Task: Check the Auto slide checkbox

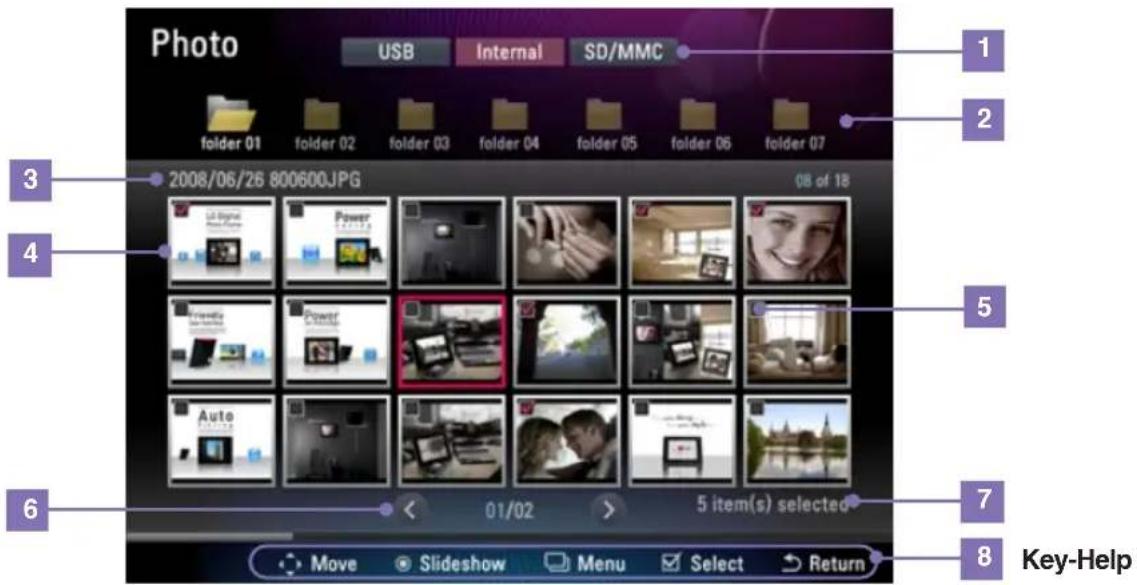Action: [180, 408]
